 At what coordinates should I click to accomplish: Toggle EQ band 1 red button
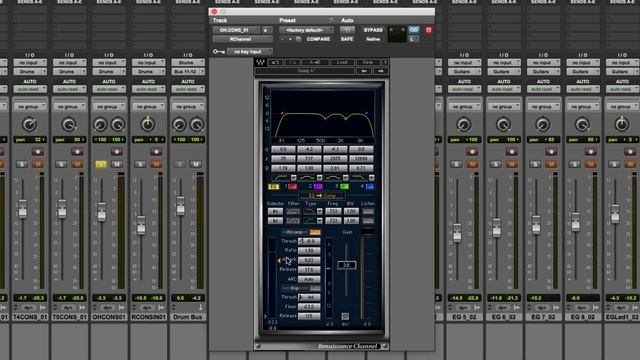tap(293, 187)
